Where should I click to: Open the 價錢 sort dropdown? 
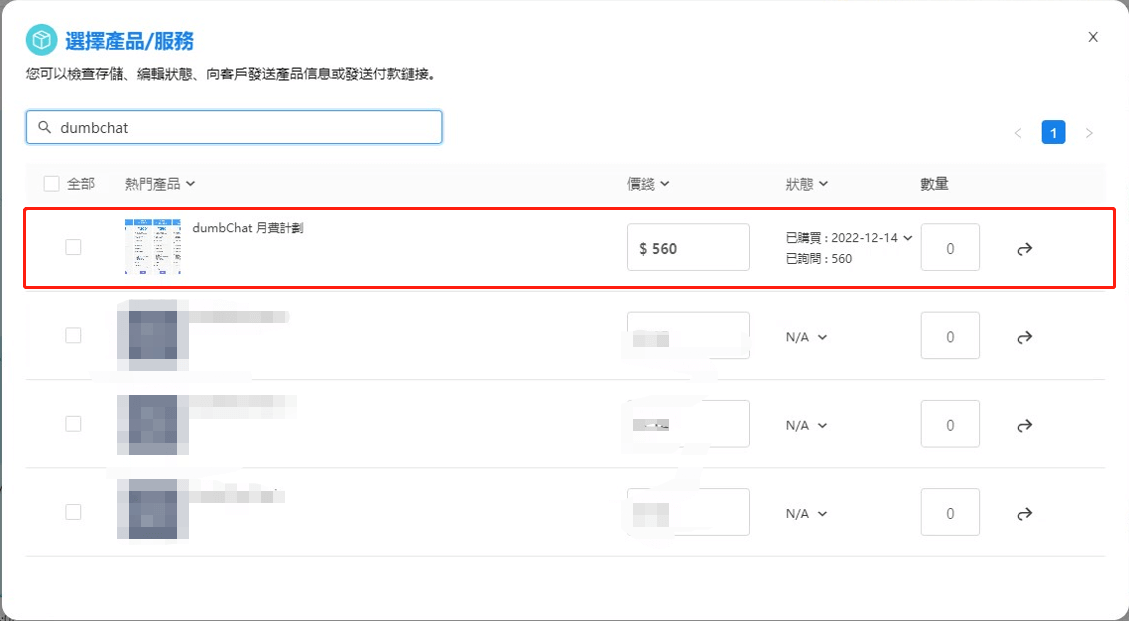click(648, 184)
